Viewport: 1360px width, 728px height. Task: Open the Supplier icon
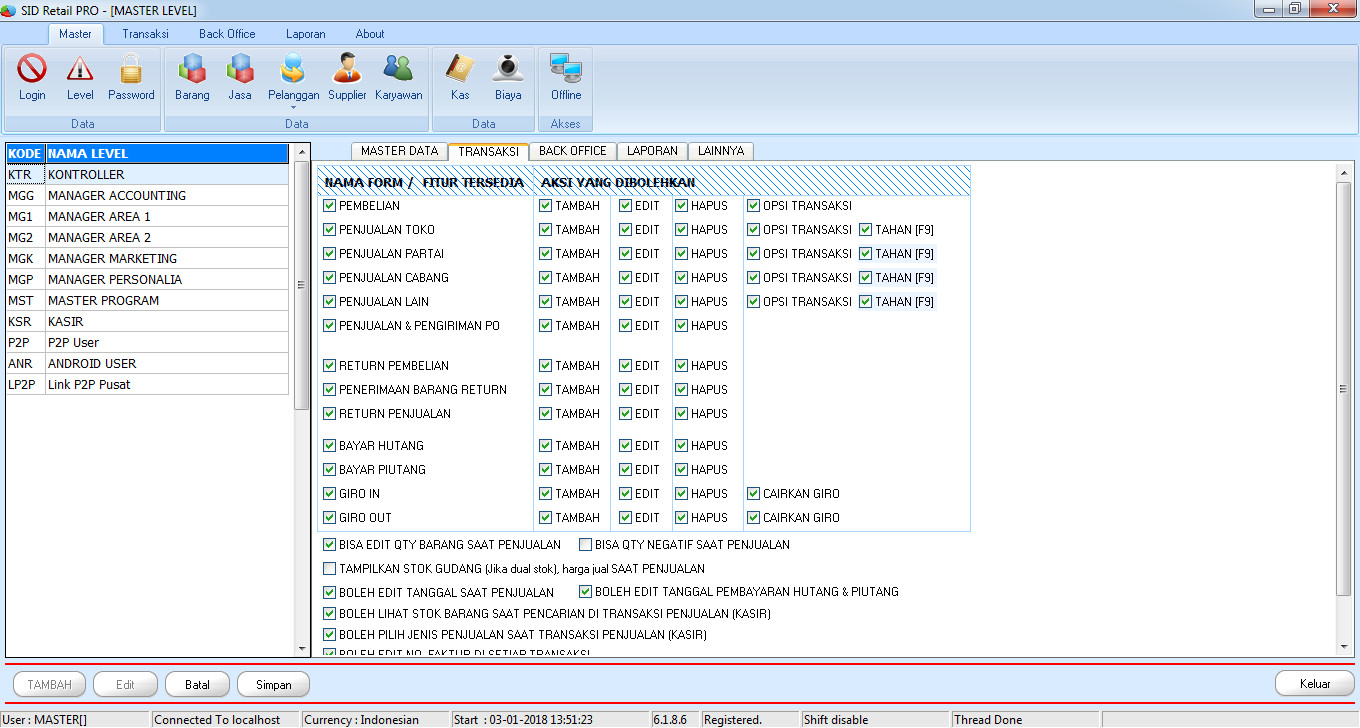tap(347, 78)
